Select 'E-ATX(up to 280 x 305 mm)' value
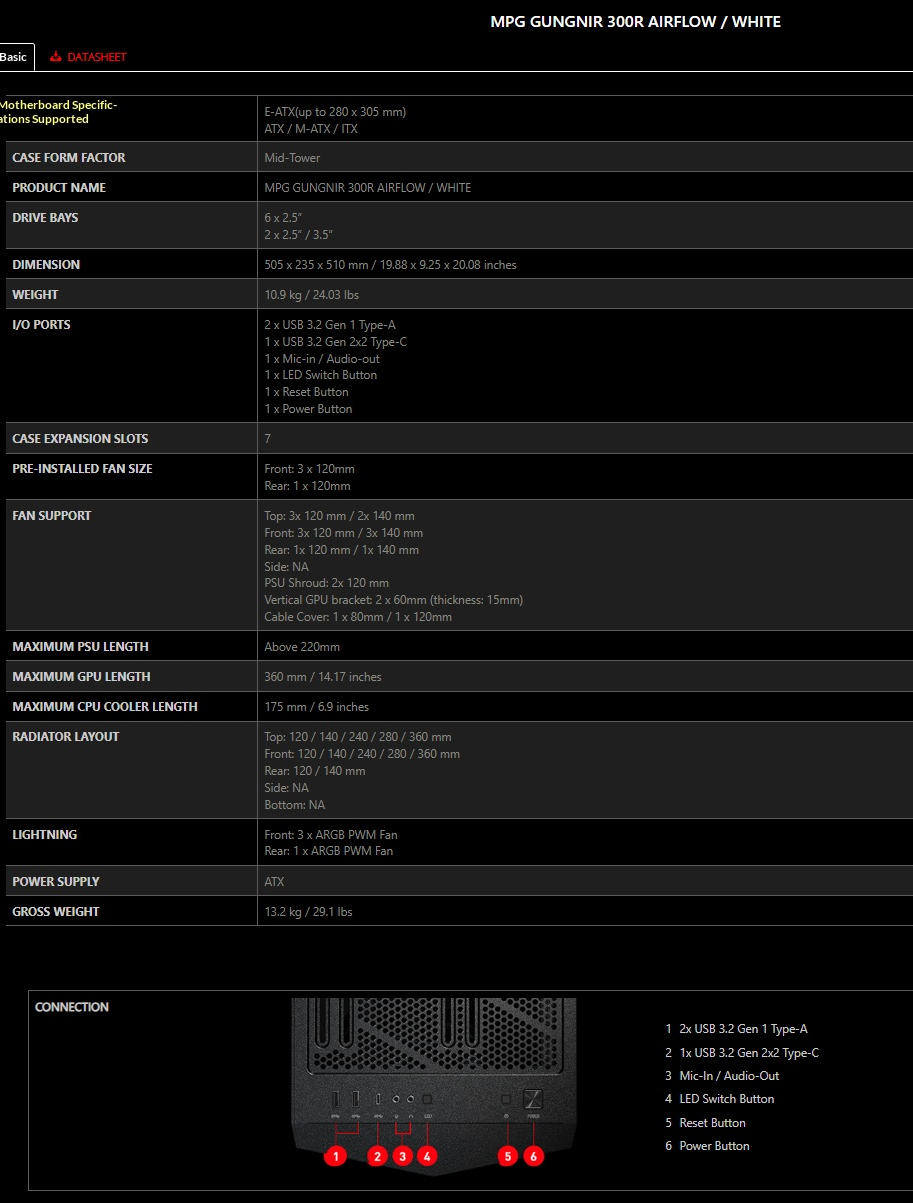913x1203 pixels. 335,112
